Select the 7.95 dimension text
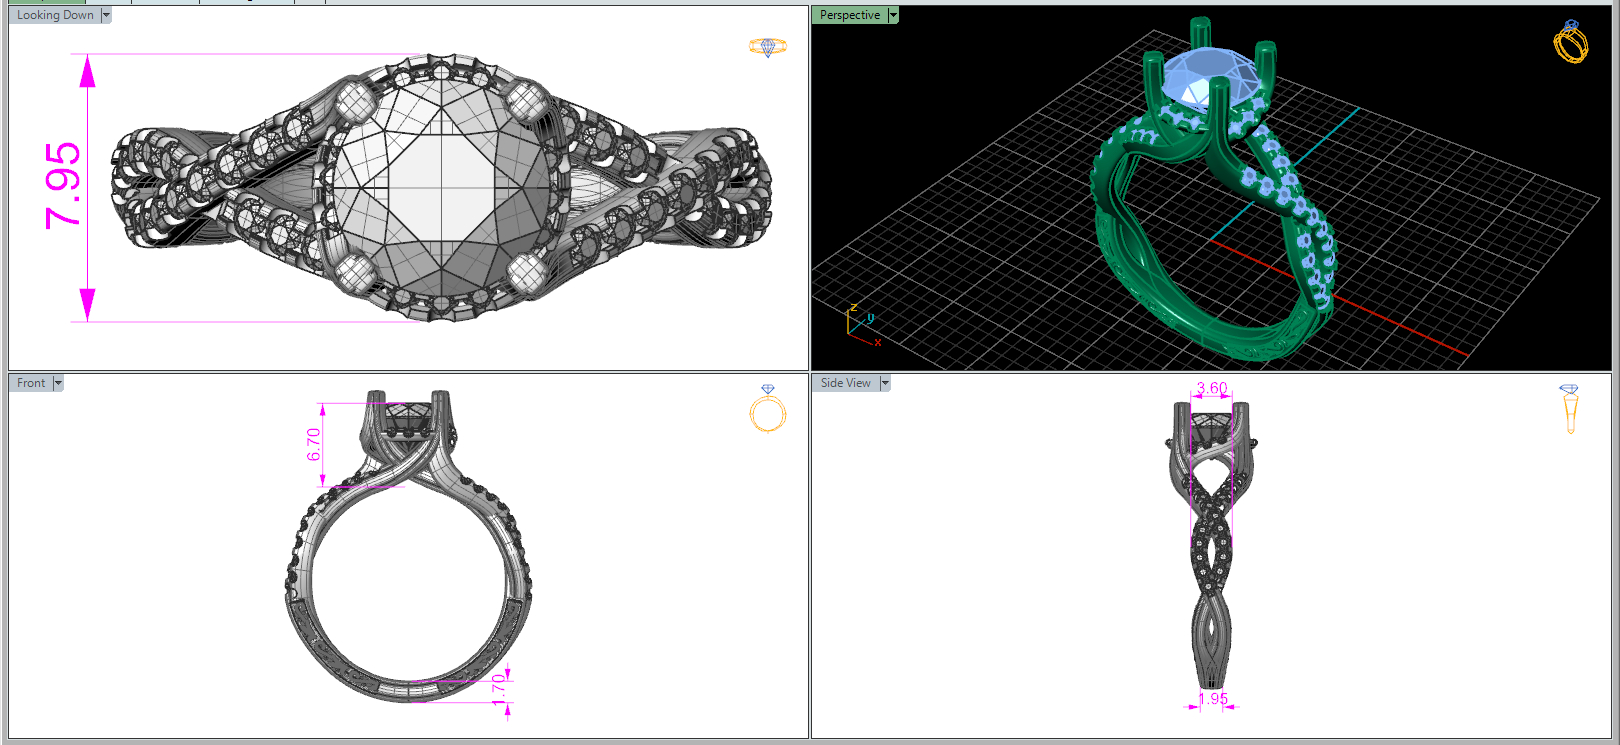 pyautogui.click(x=63, y=186)
